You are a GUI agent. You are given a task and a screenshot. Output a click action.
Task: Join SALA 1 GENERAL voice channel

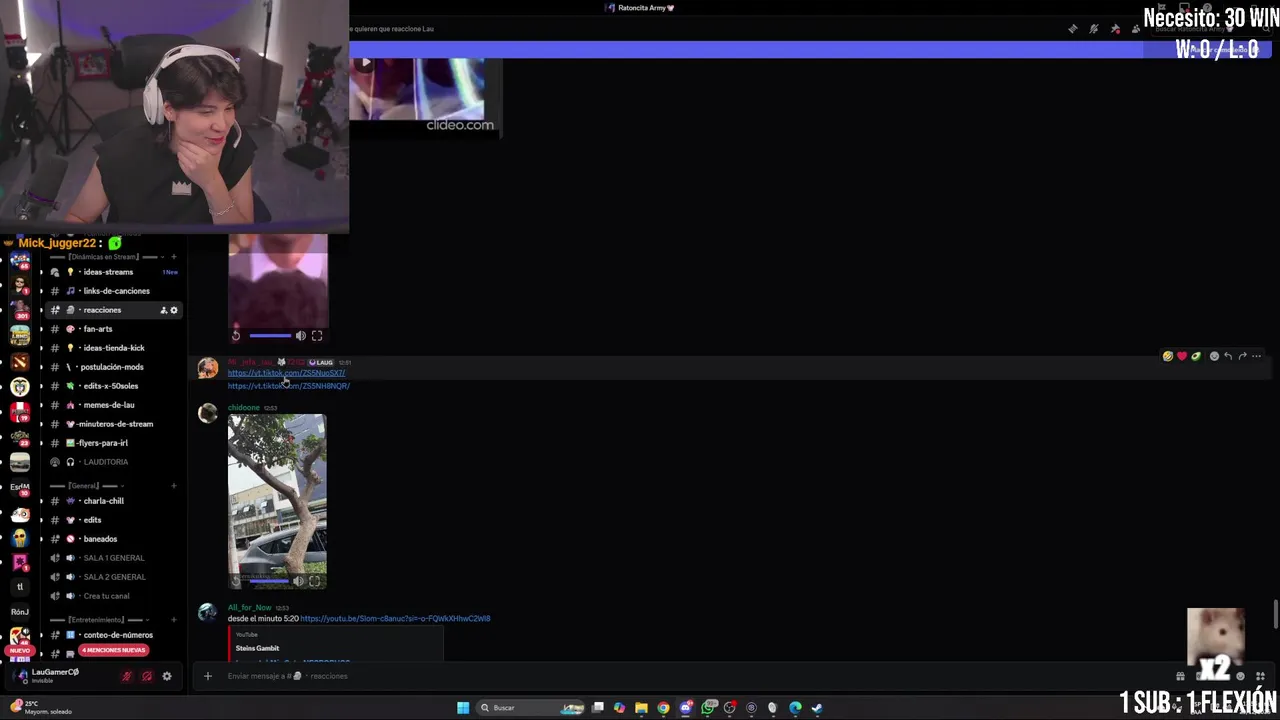(114, 558)
